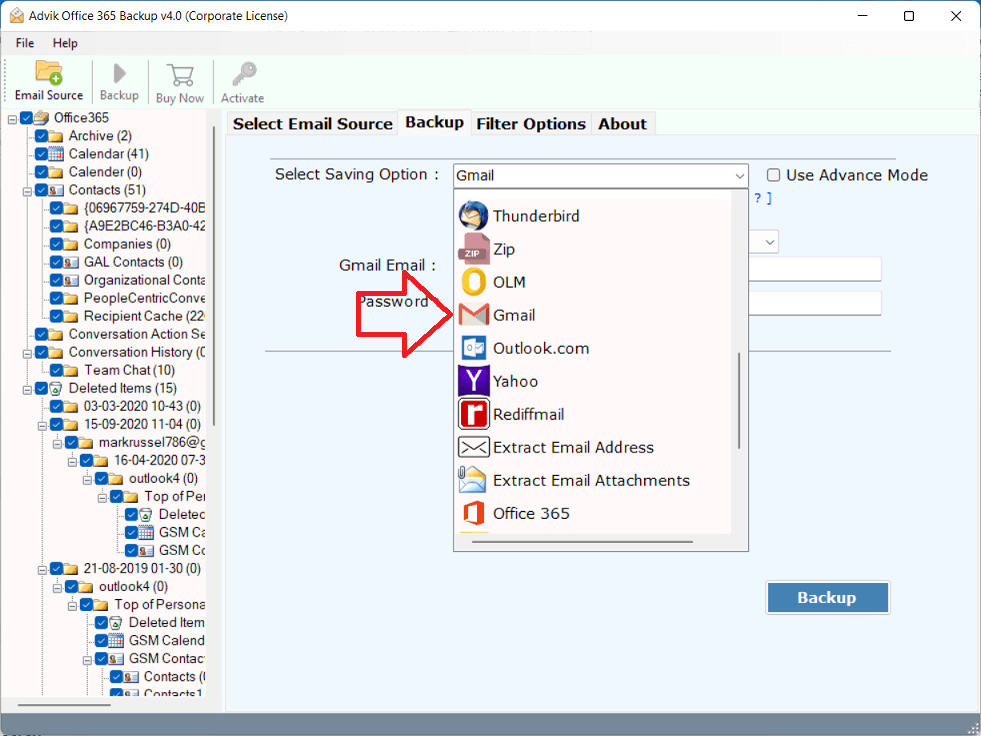The height and width of the screenshot is (736, 981).
Task: Uncheck the Archive (2) checkbox
Action: pyautogui.click(x=41, y=136)
